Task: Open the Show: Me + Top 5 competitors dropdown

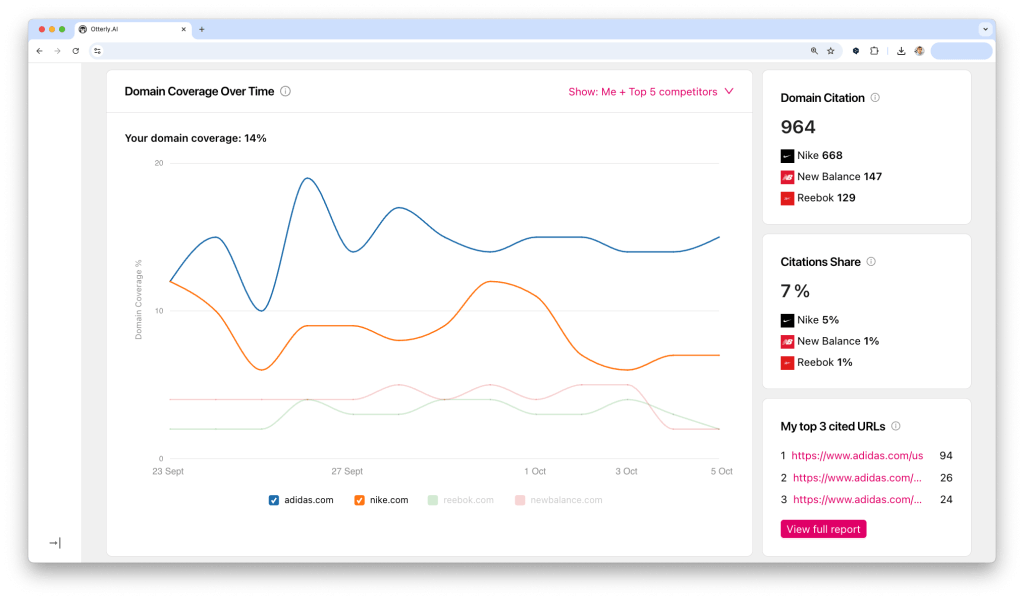Action: [x=650, y=91]
